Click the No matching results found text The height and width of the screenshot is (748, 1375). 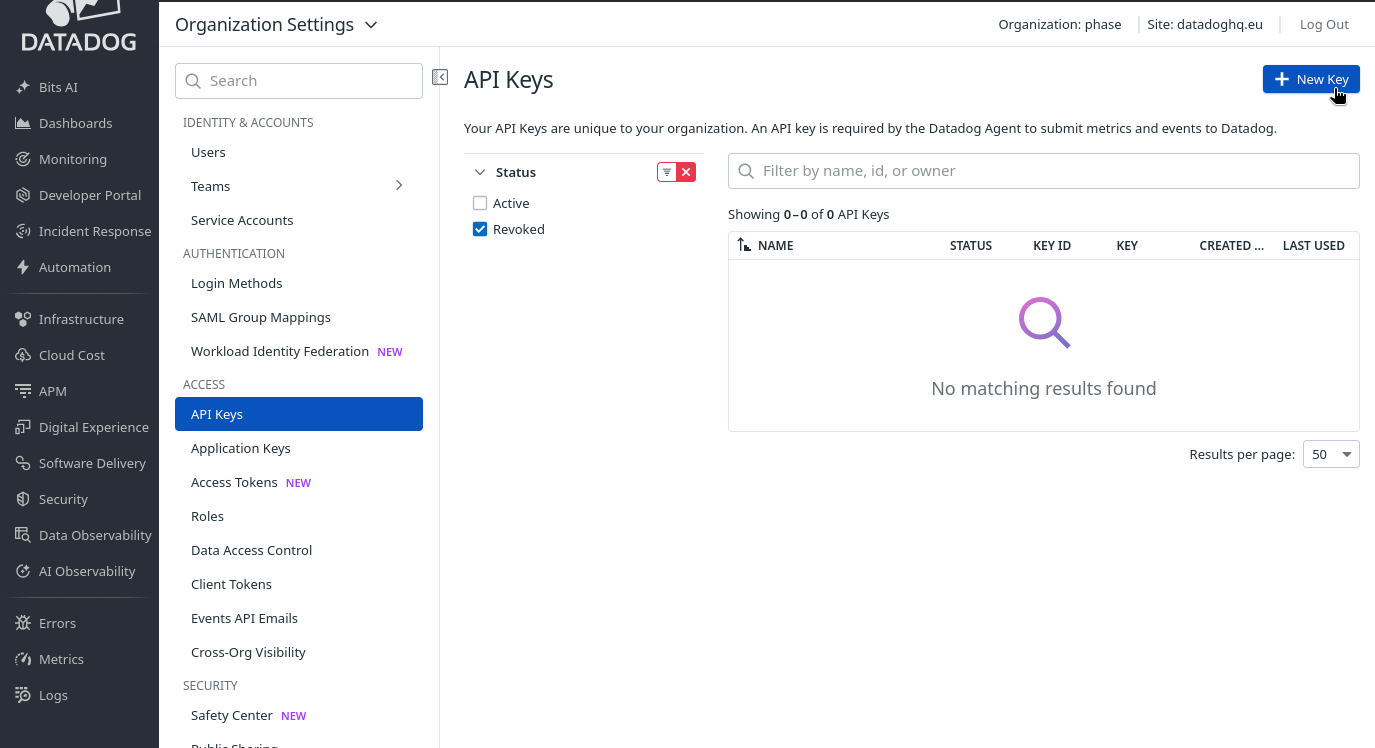(x=1044, y=388)
